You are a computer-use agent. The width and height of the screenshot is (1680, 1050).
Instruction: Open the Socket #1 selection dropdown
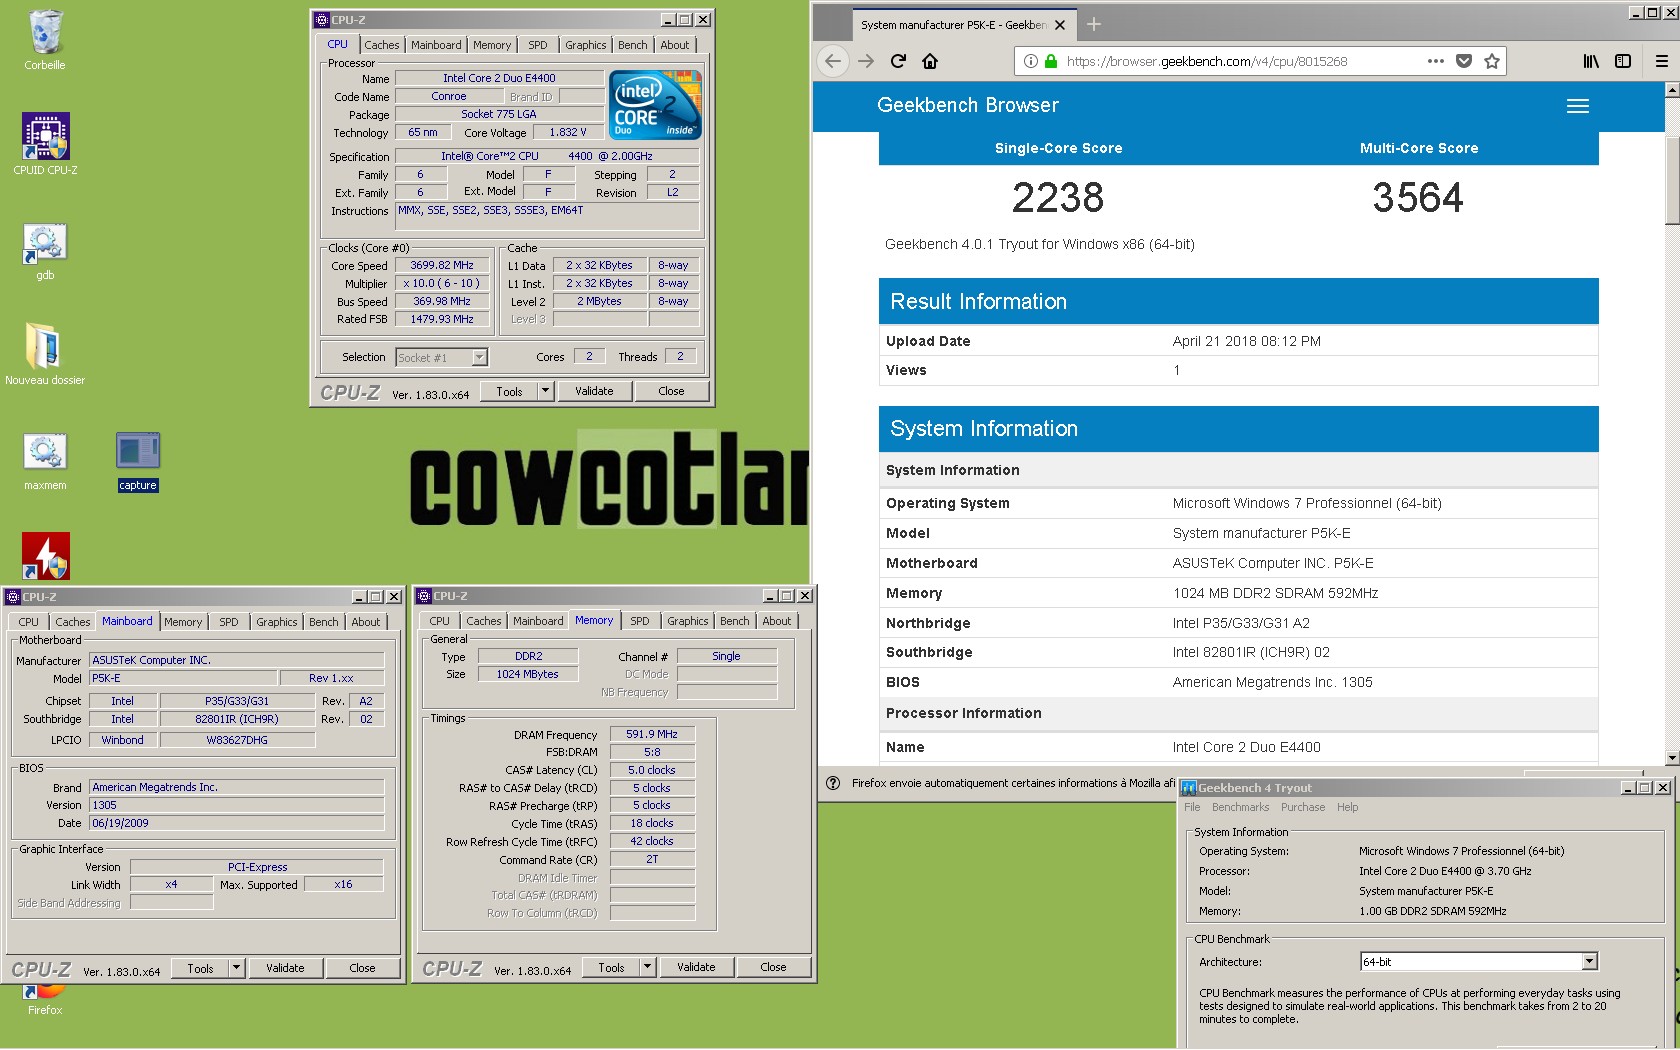click(x=480, y=357)
